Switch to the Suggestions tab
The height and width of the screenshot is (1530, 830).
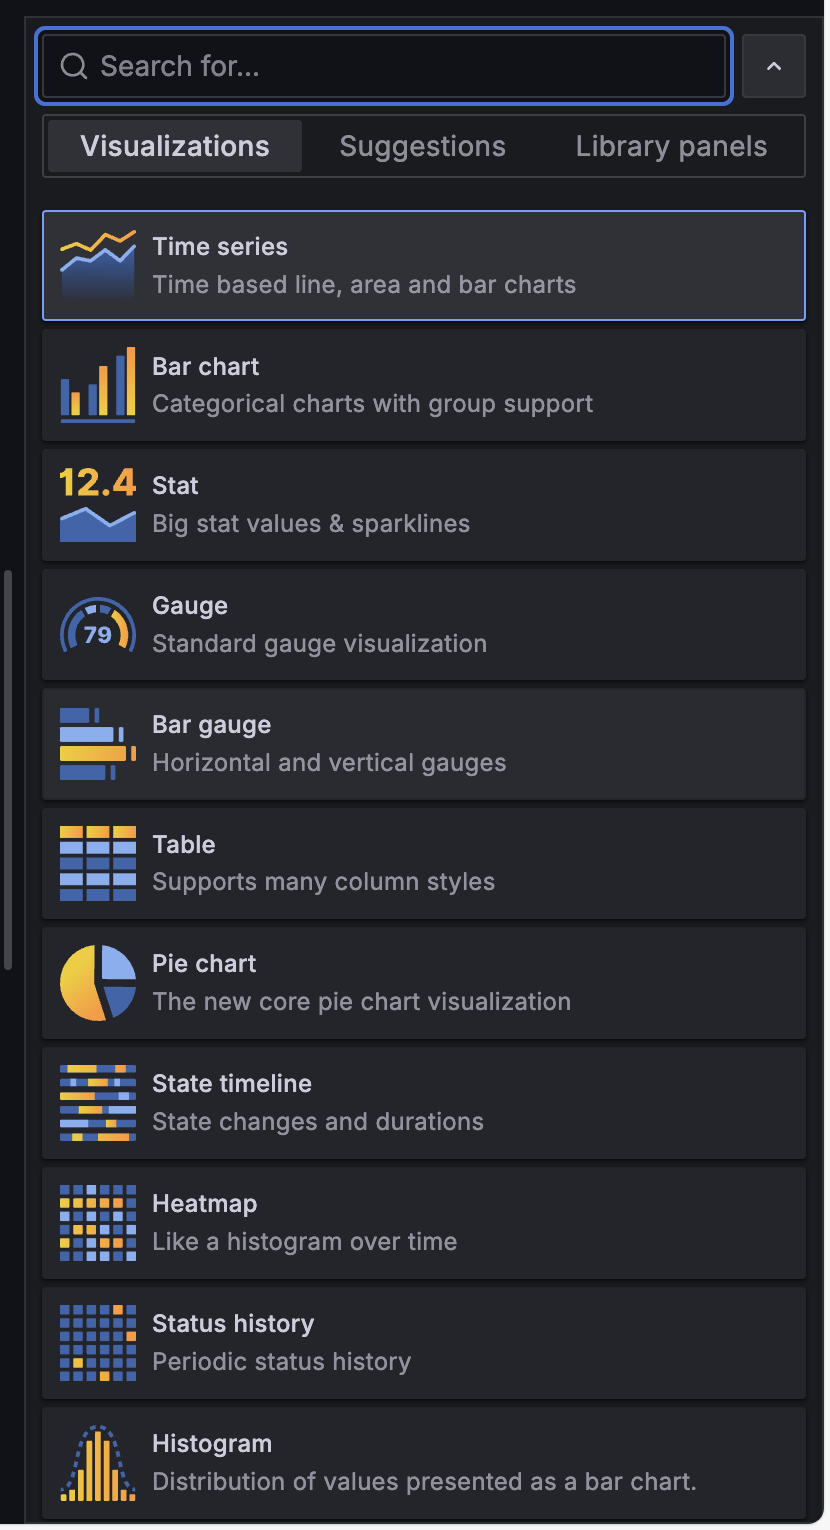tap(423, 146)
